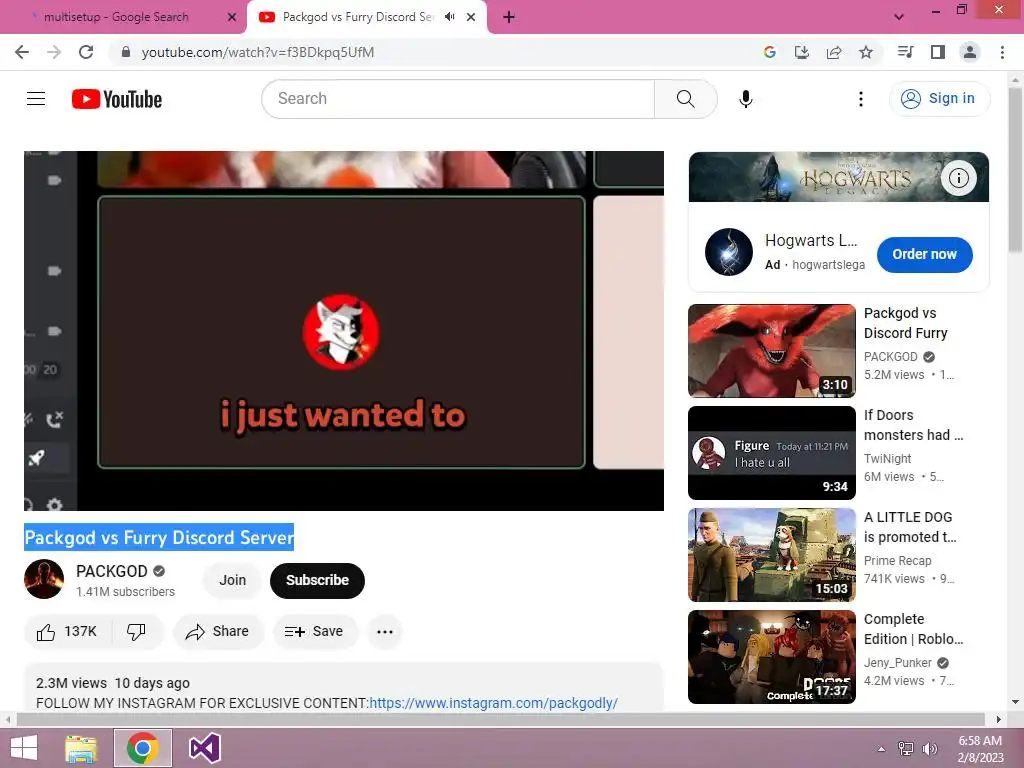The height and width of the screenshot is (768, 1024).
Task: Open media control icon in toolbar
Action: click(905, 52)
